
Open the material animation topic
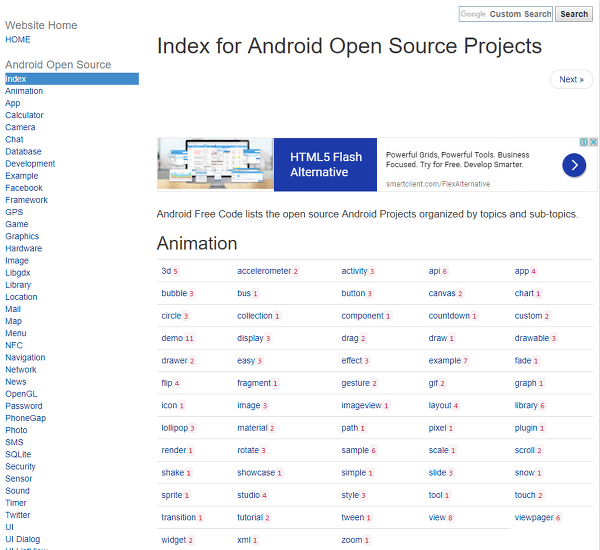click(x=253, y=428)
